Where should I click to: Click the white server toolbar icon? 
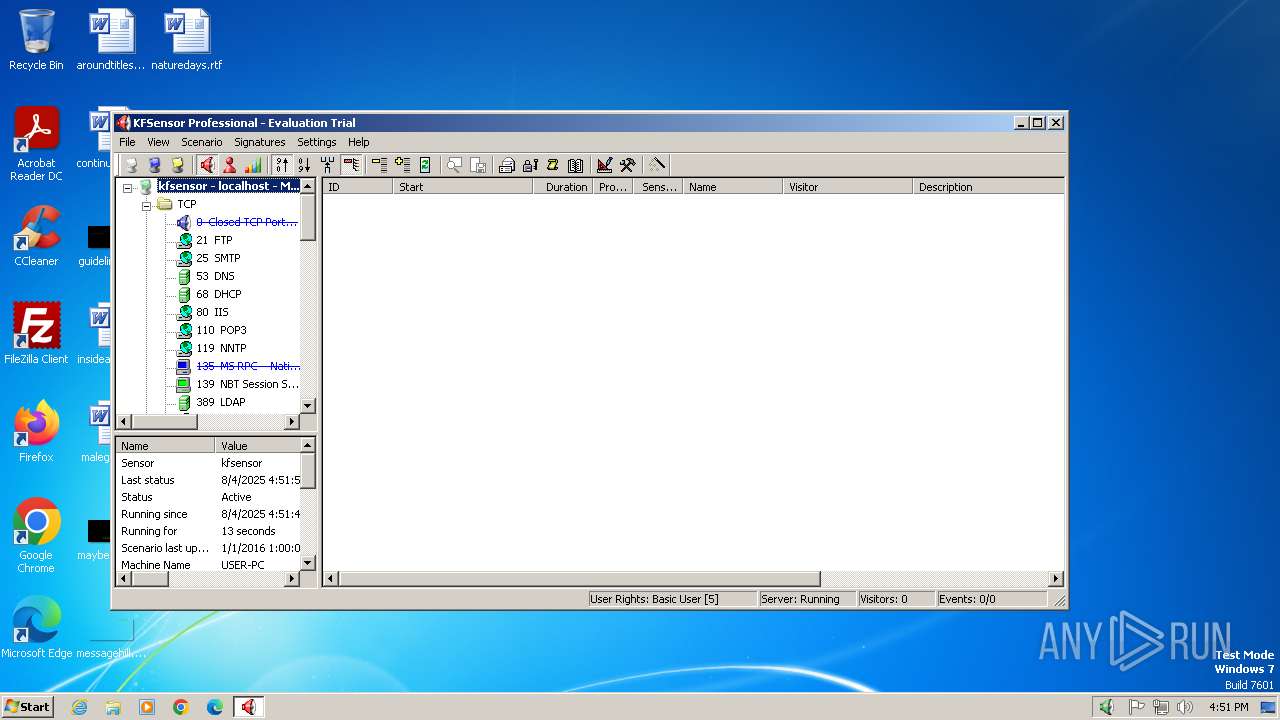pyautogui.click(x=131, y=165)
